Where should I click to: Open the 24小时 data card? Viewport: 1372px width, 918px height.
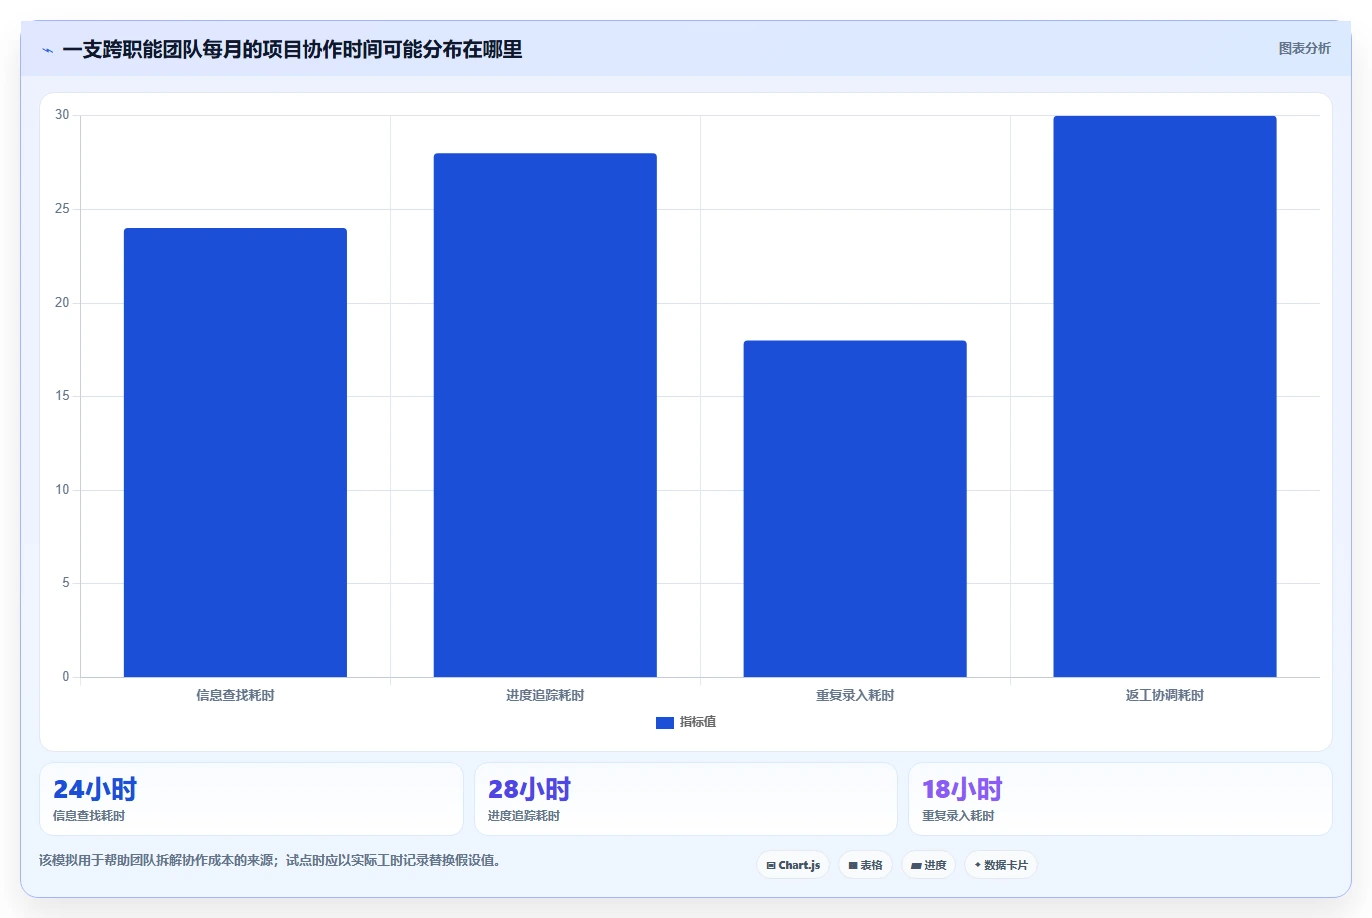pos(251,799)
